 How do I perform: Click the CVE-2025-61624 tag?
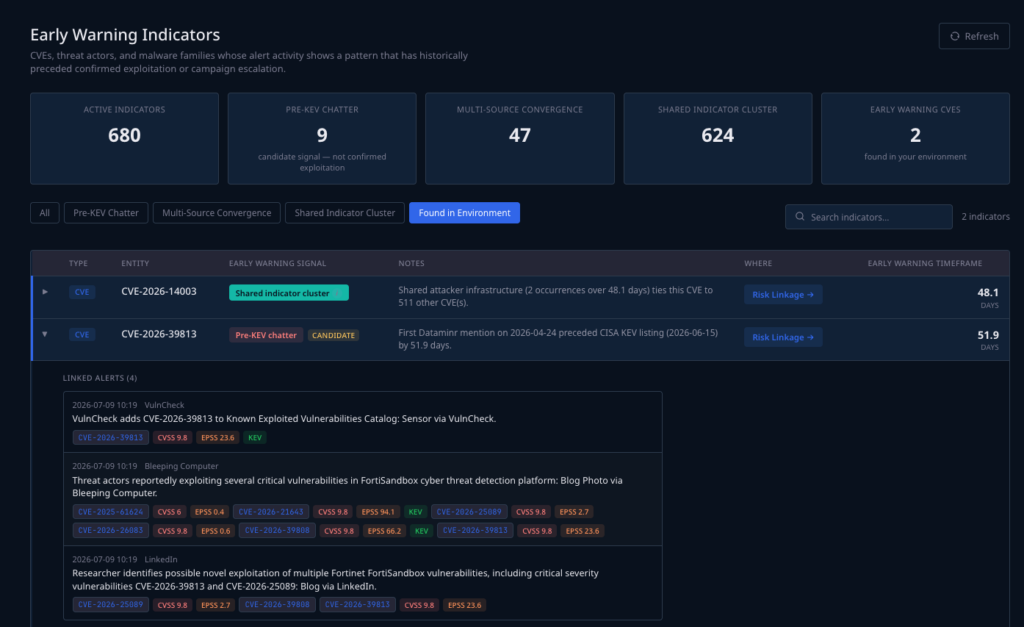click(x=110, y=512)
